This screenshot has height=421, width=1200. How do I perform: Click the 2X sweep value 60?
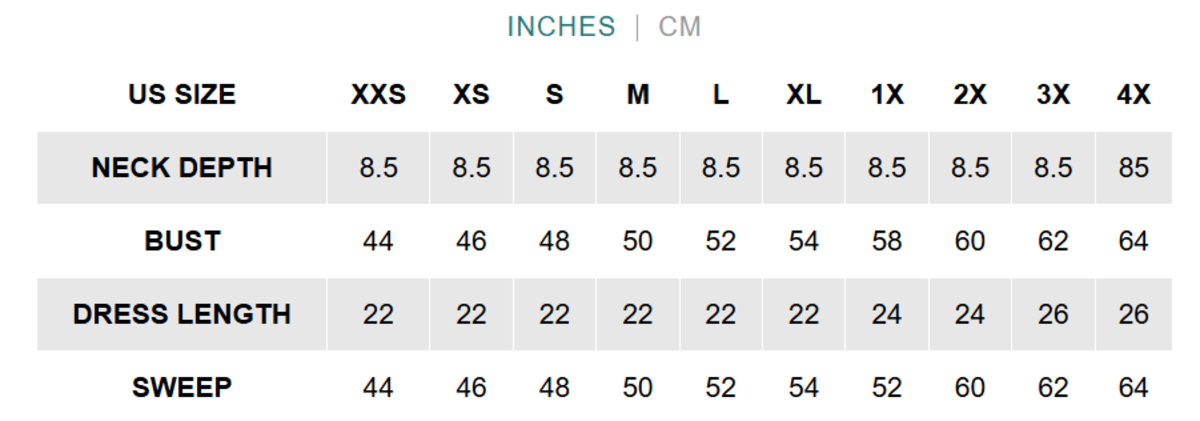970,387
